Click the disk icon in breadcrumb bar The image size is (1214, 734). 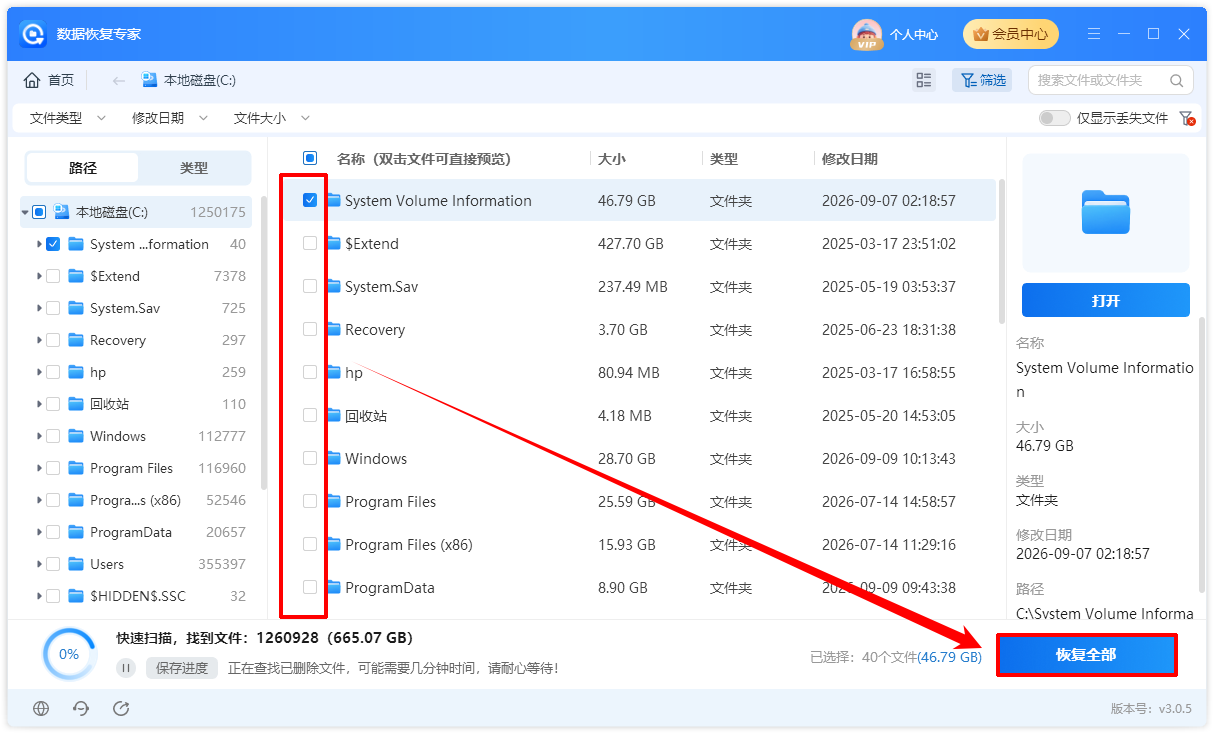(150, 80)
